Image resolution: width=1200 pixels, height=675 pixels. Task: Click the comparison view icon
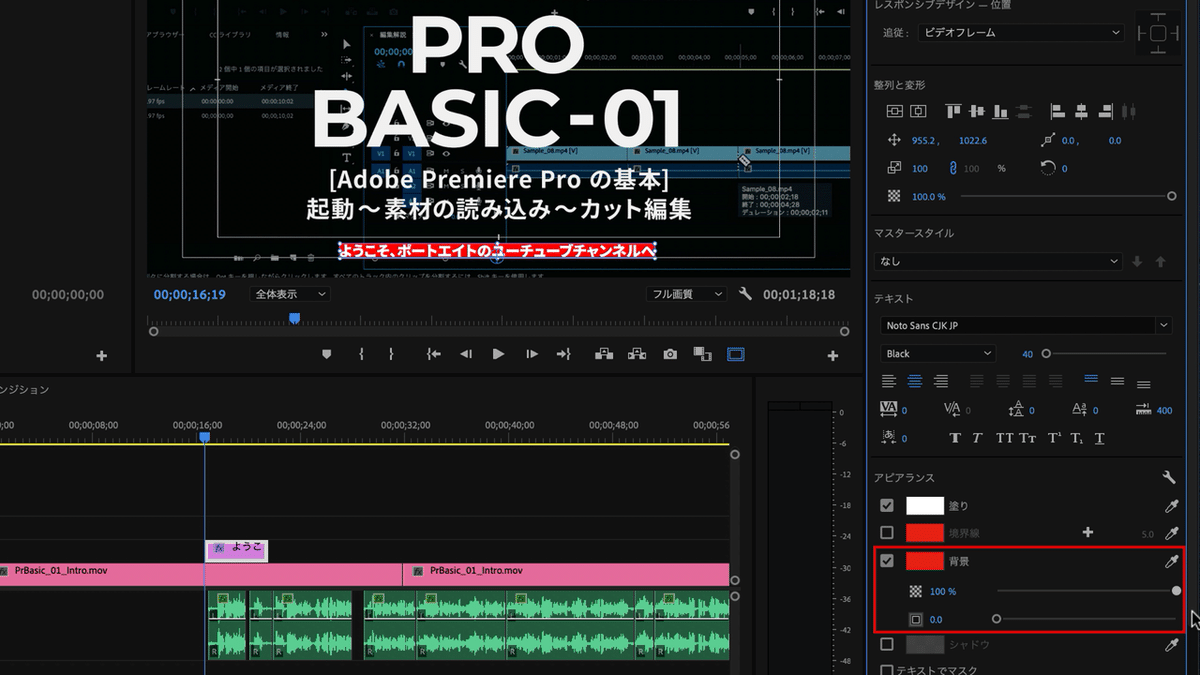[x=702, y=354]
